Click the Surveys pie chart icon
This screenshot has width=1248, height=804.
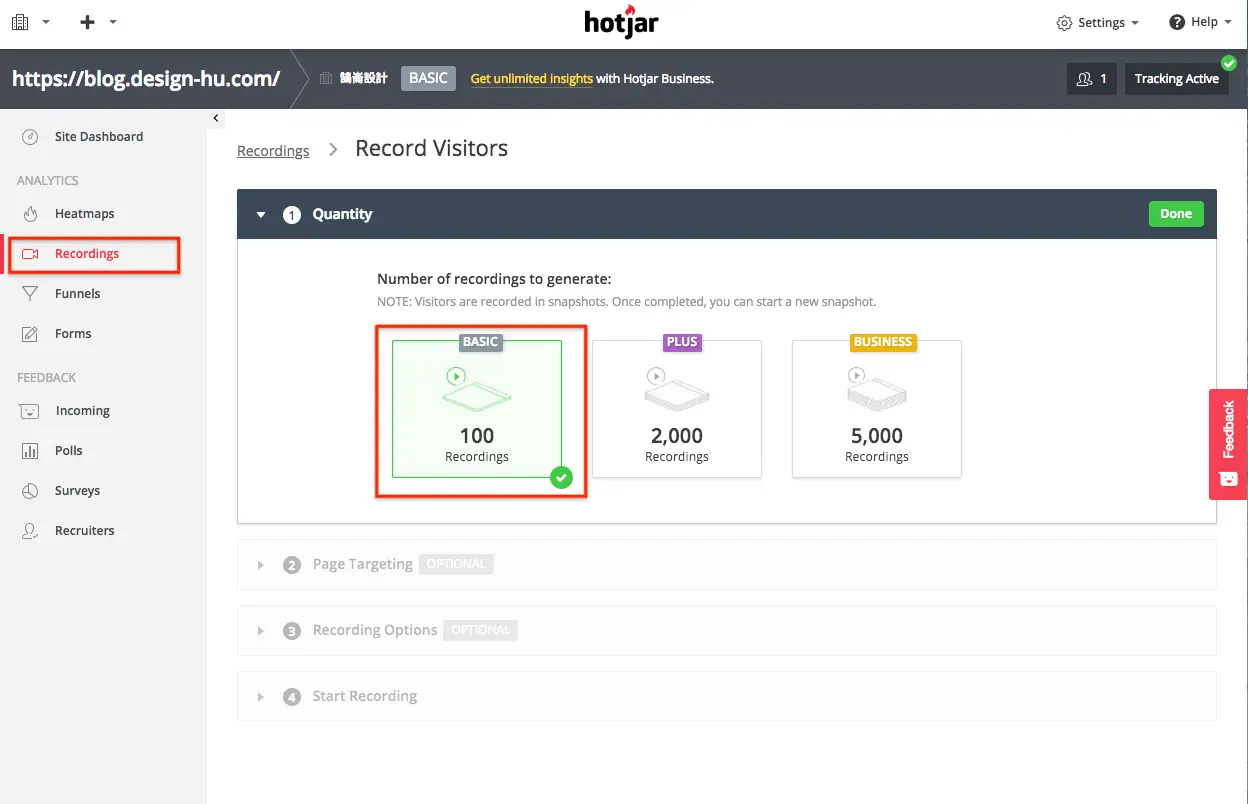30,491
